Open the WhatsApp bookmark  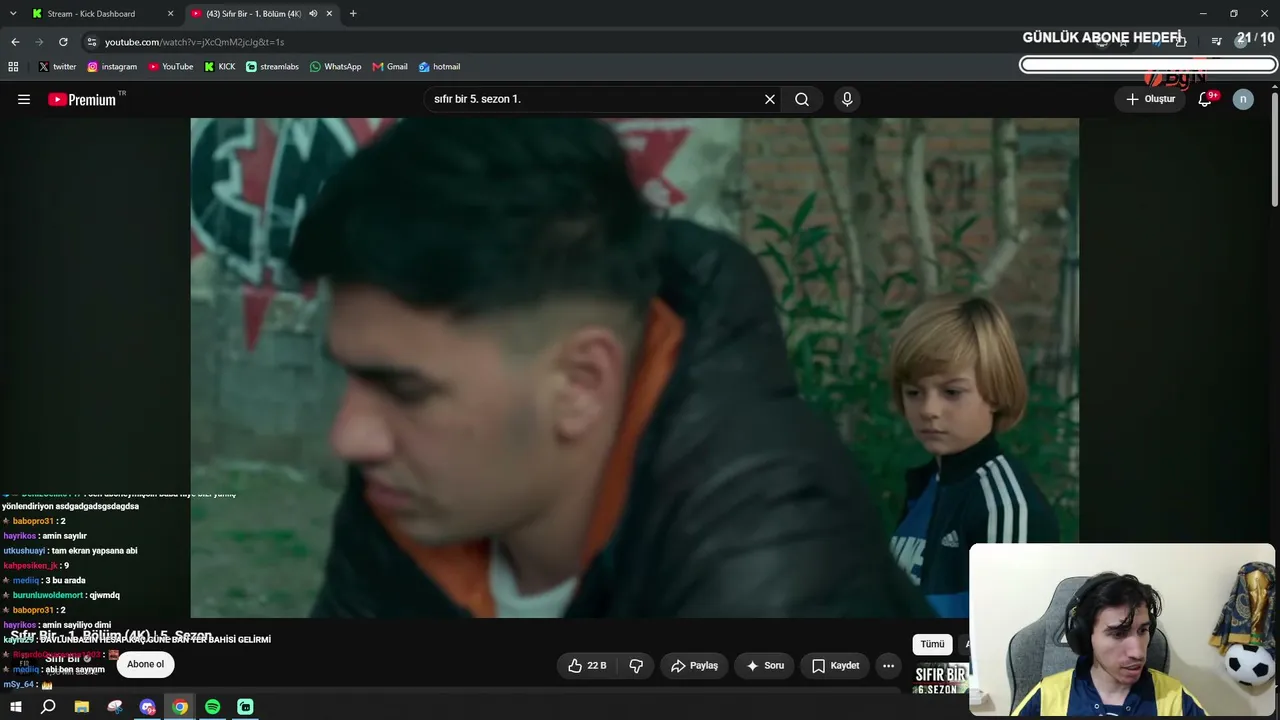(336, 67)
